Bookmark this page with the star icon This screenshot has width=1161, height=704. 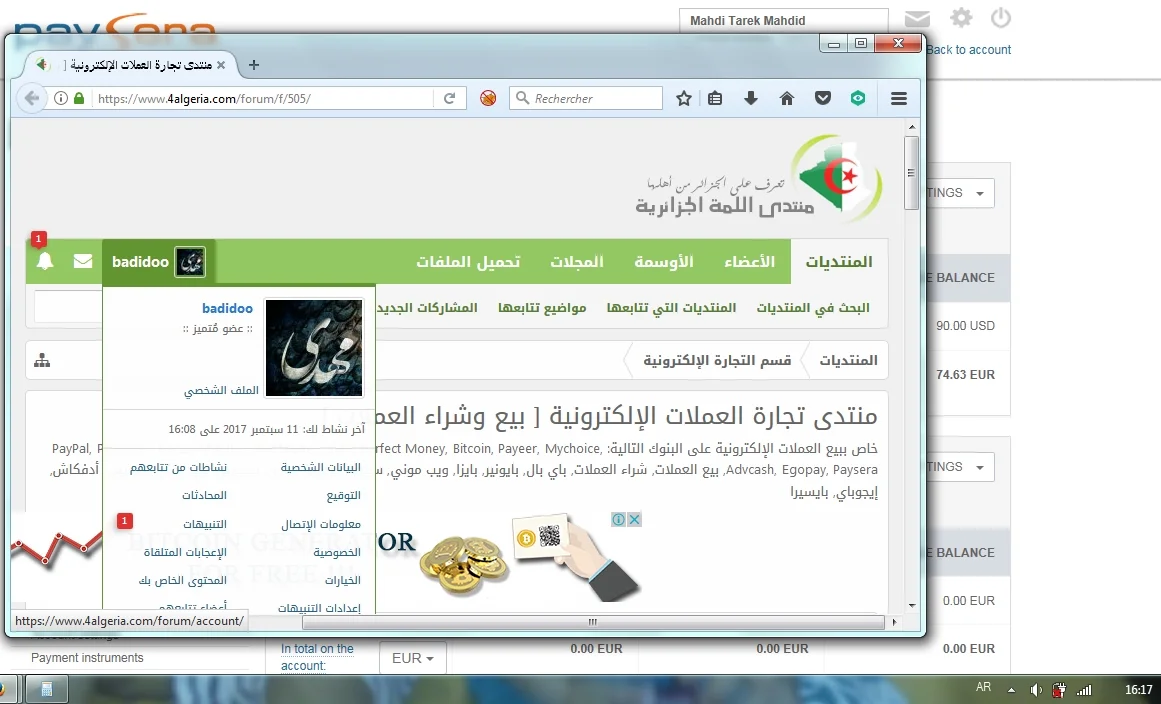click(x=684, y=98)
